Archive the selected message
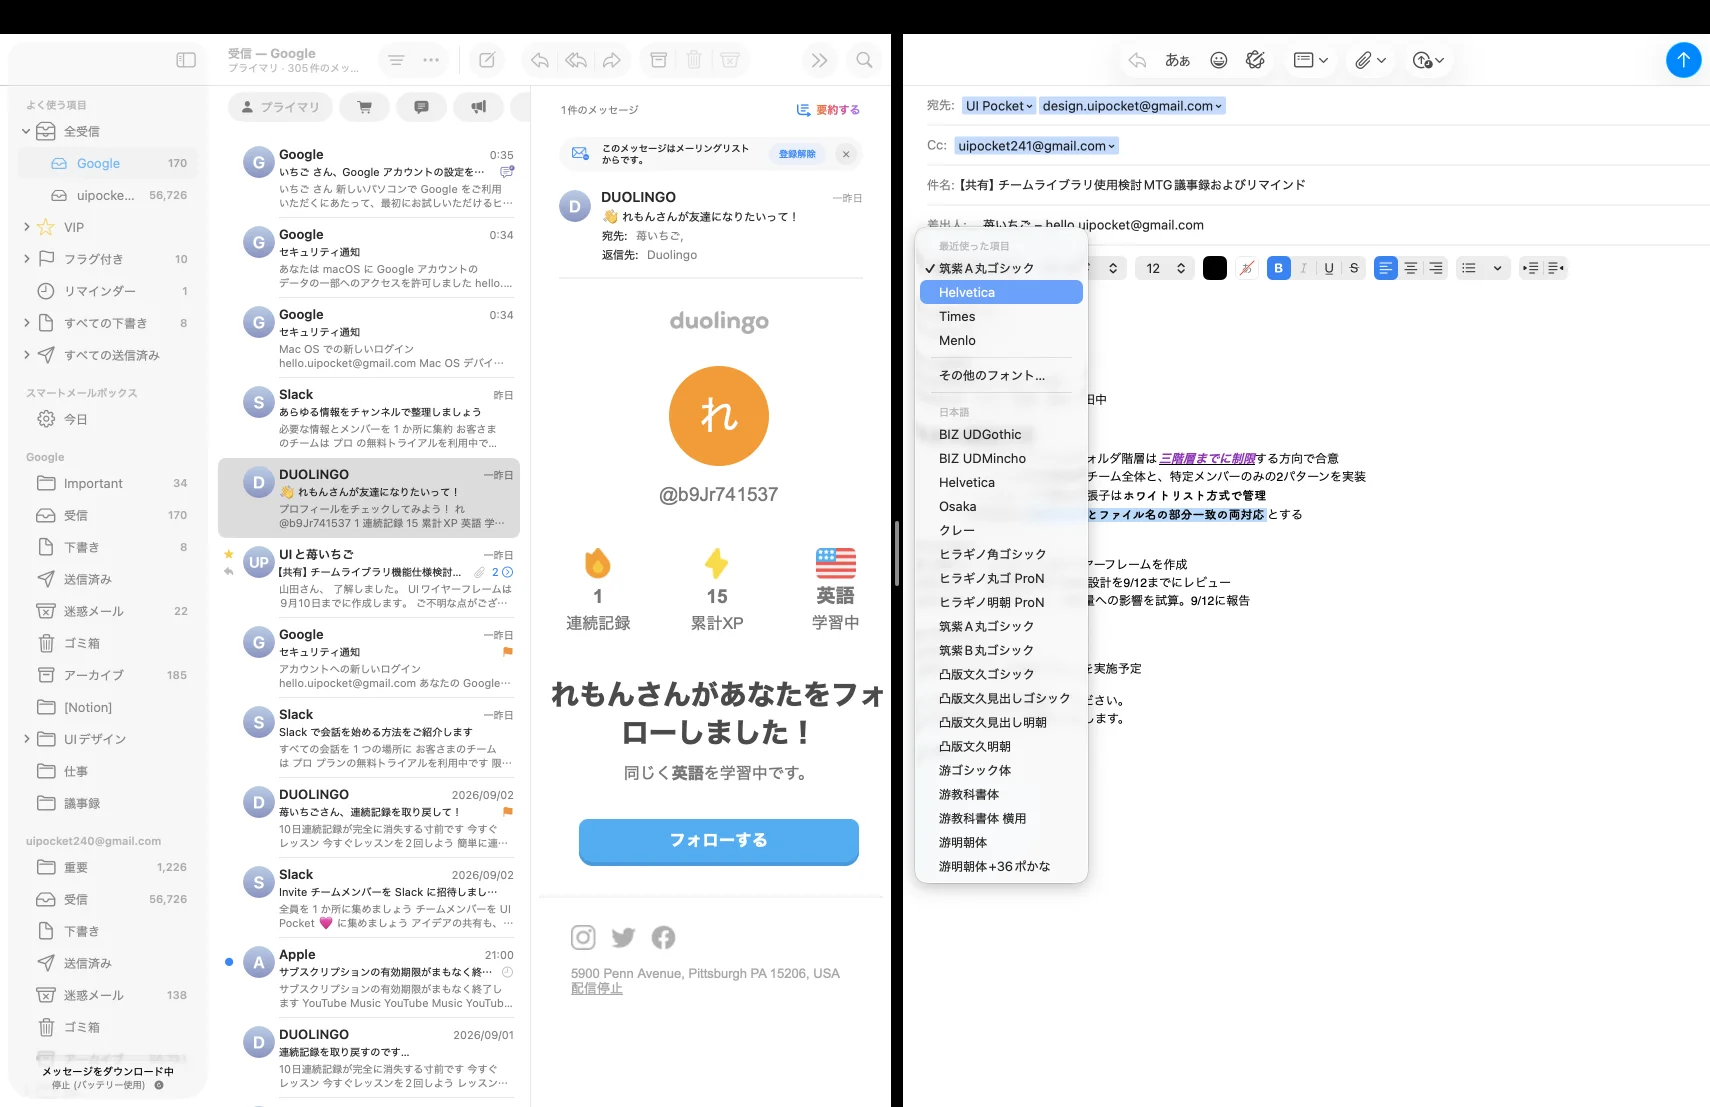 tap(658, 60)
